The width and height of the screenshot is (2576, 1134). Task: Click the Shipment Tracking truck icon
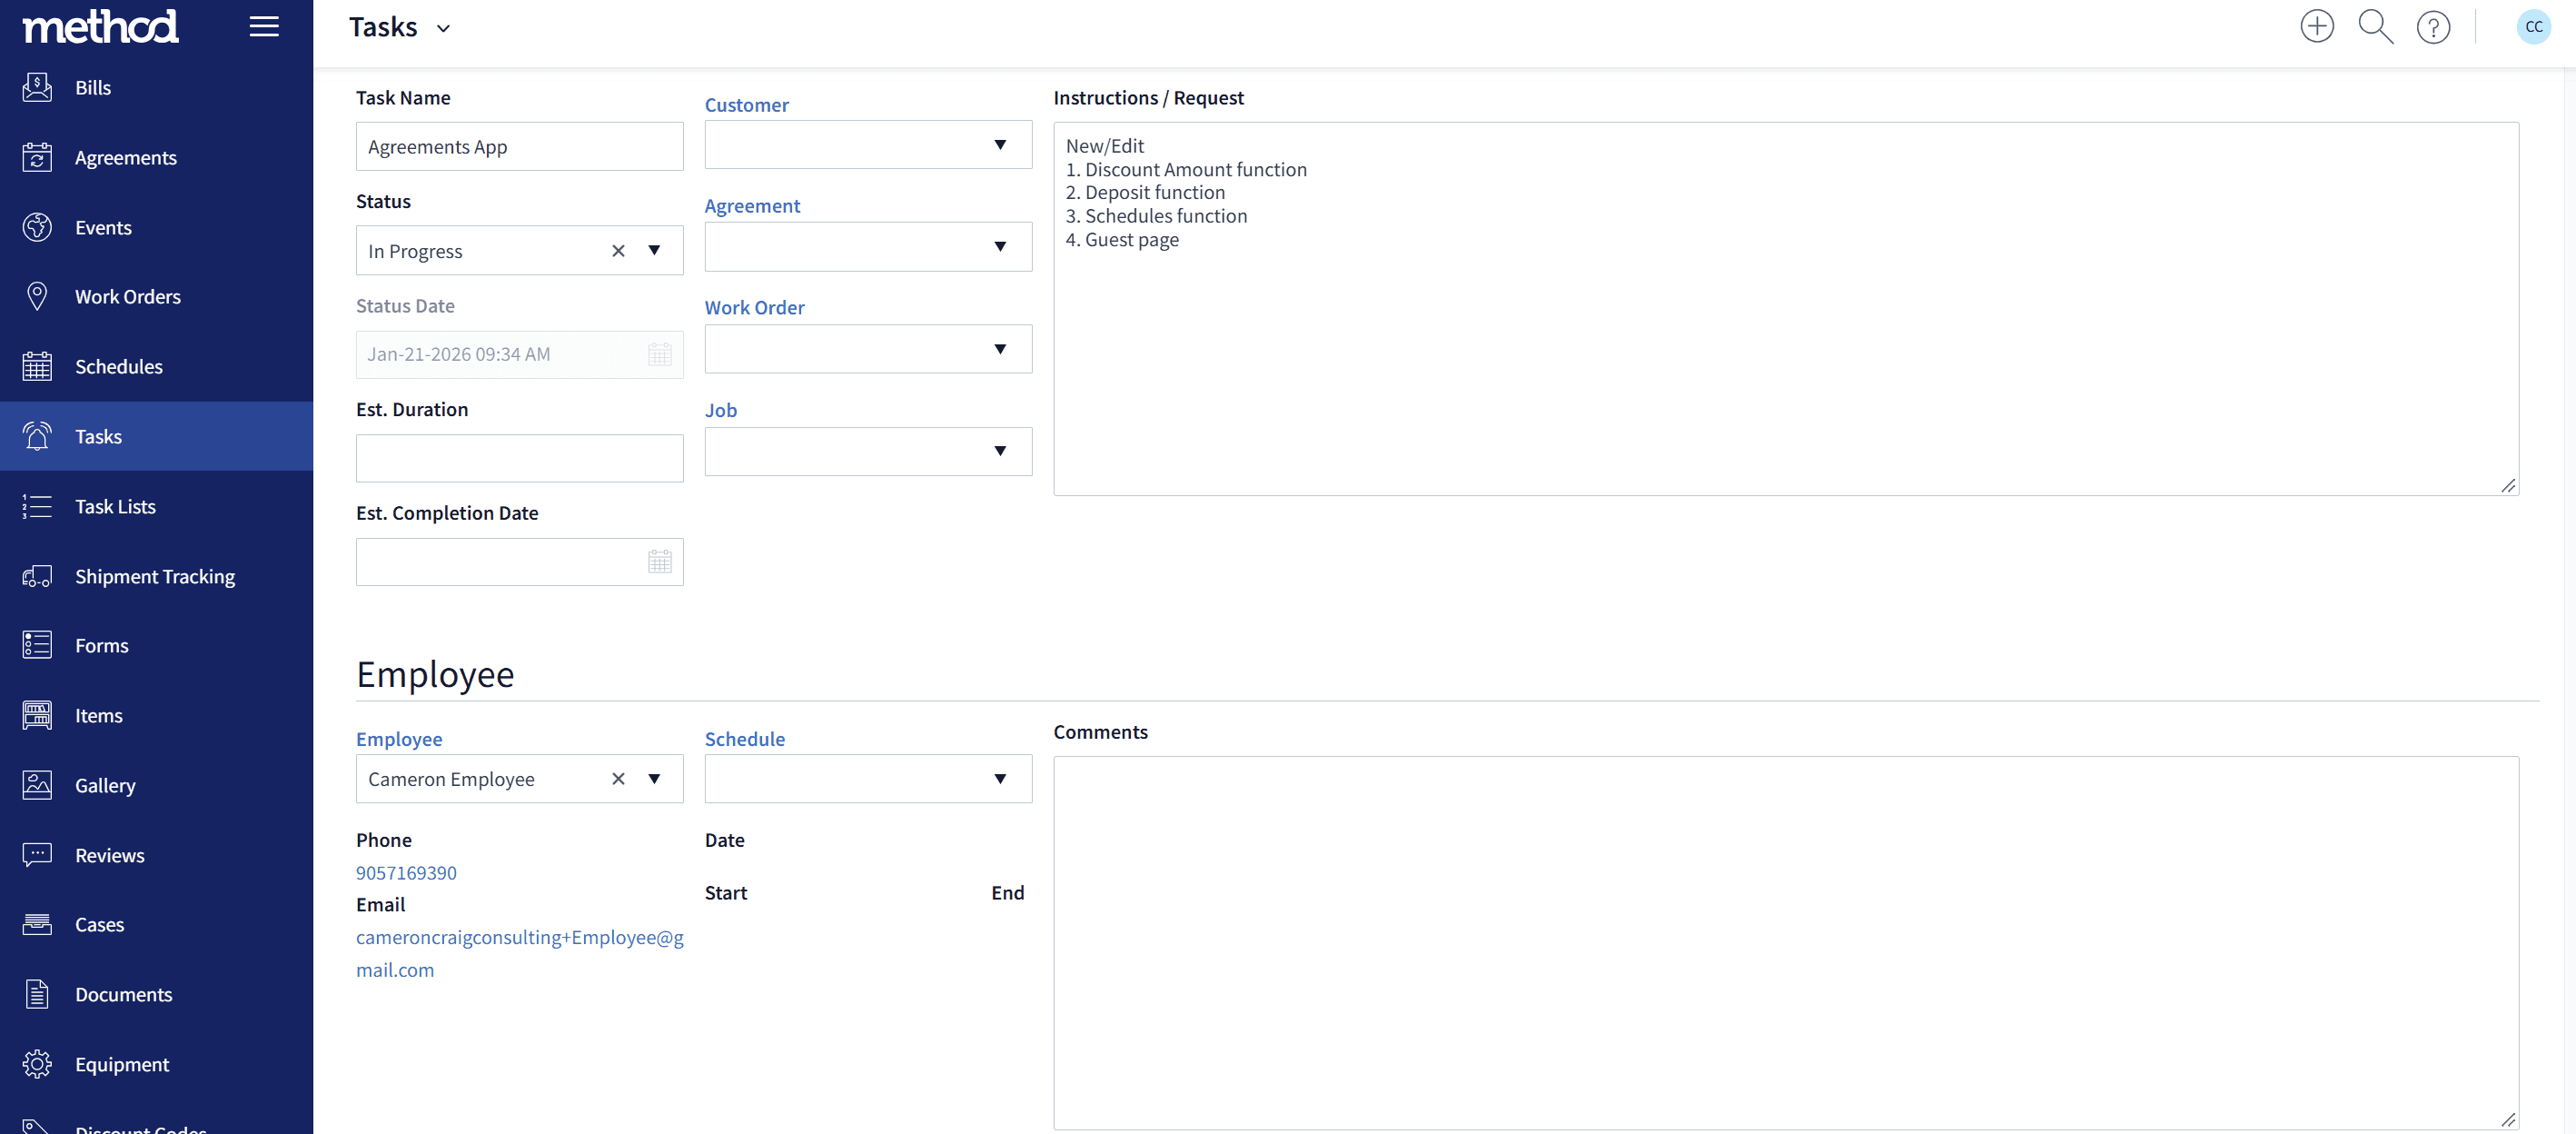point(37,576)
